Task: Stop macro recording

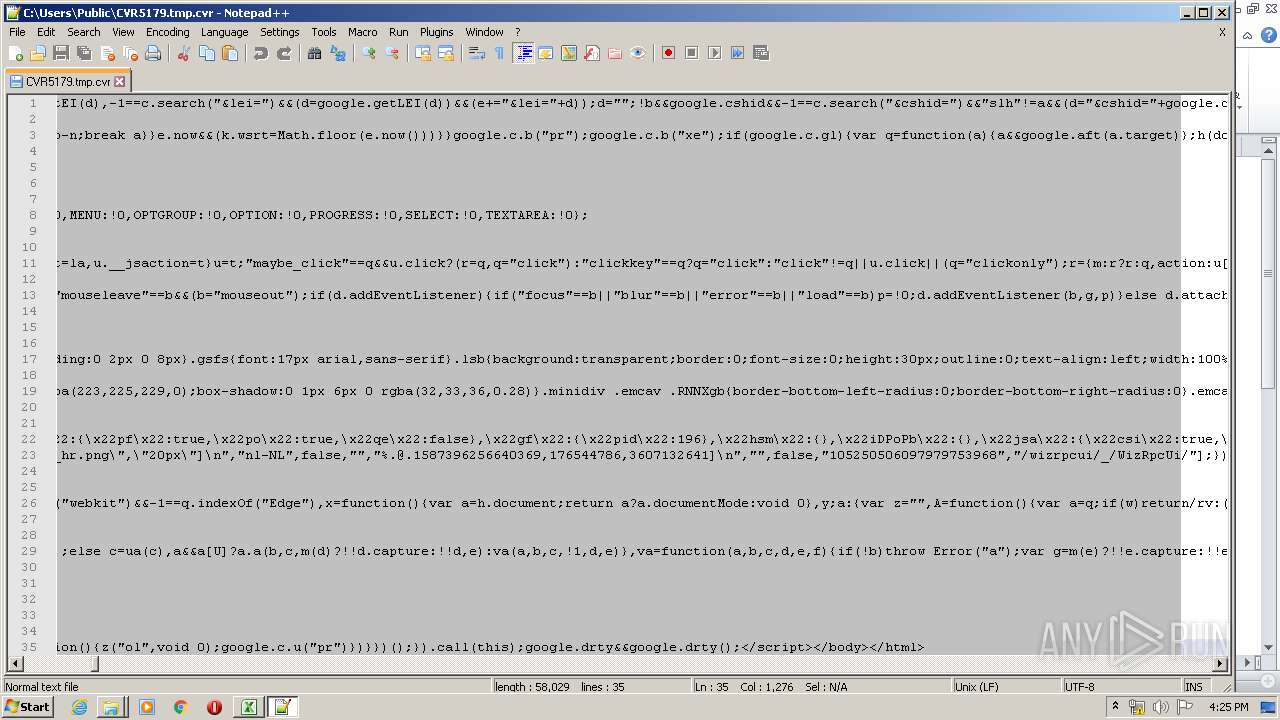Action: 692,53
